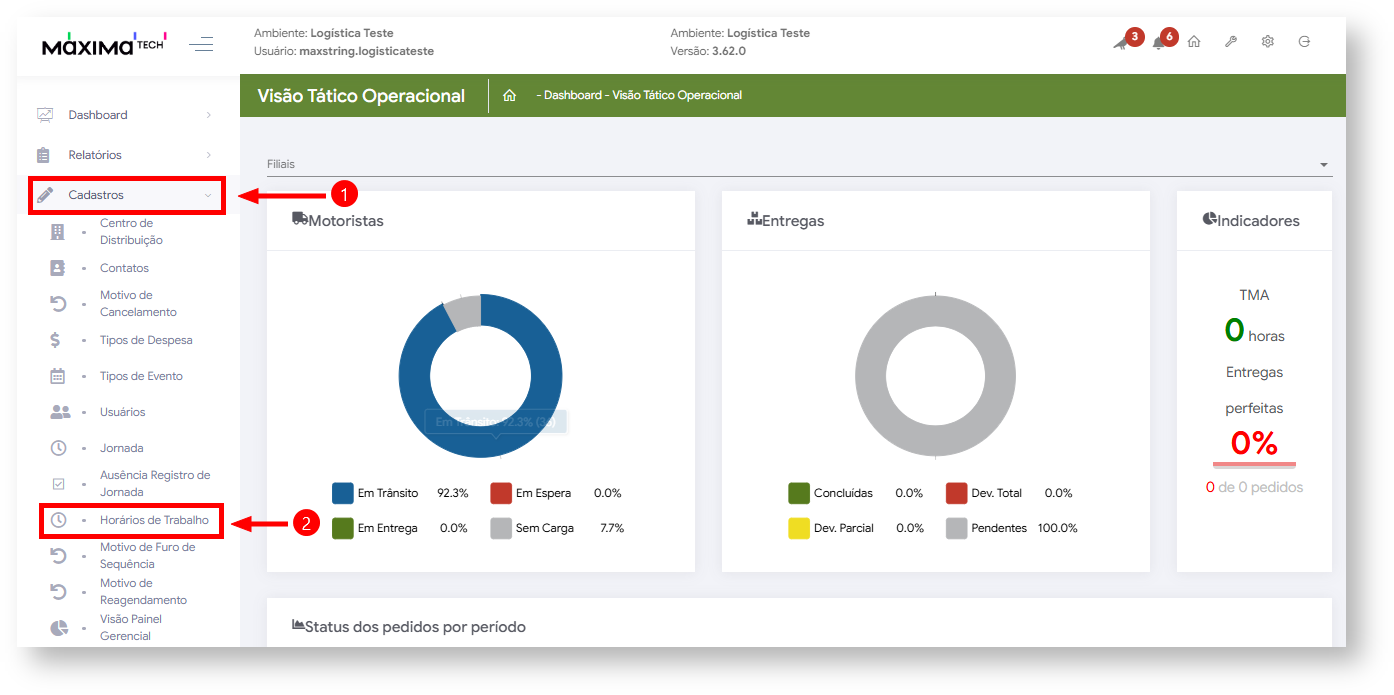Click the logout icon in header

1304,42
